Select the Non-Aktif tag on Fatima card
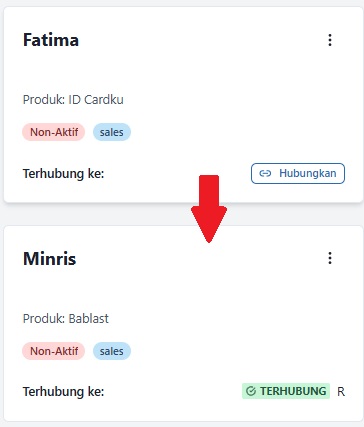This screenshot has height=427, width=364. coord(54,132)
